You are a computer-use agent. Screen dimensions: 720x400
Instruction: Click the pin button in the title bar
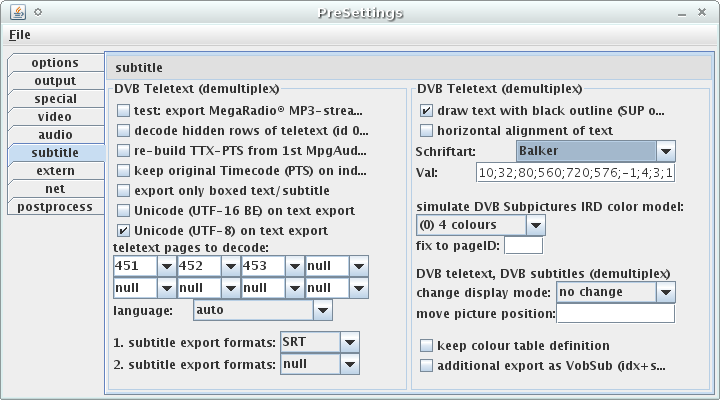[37, 13]
